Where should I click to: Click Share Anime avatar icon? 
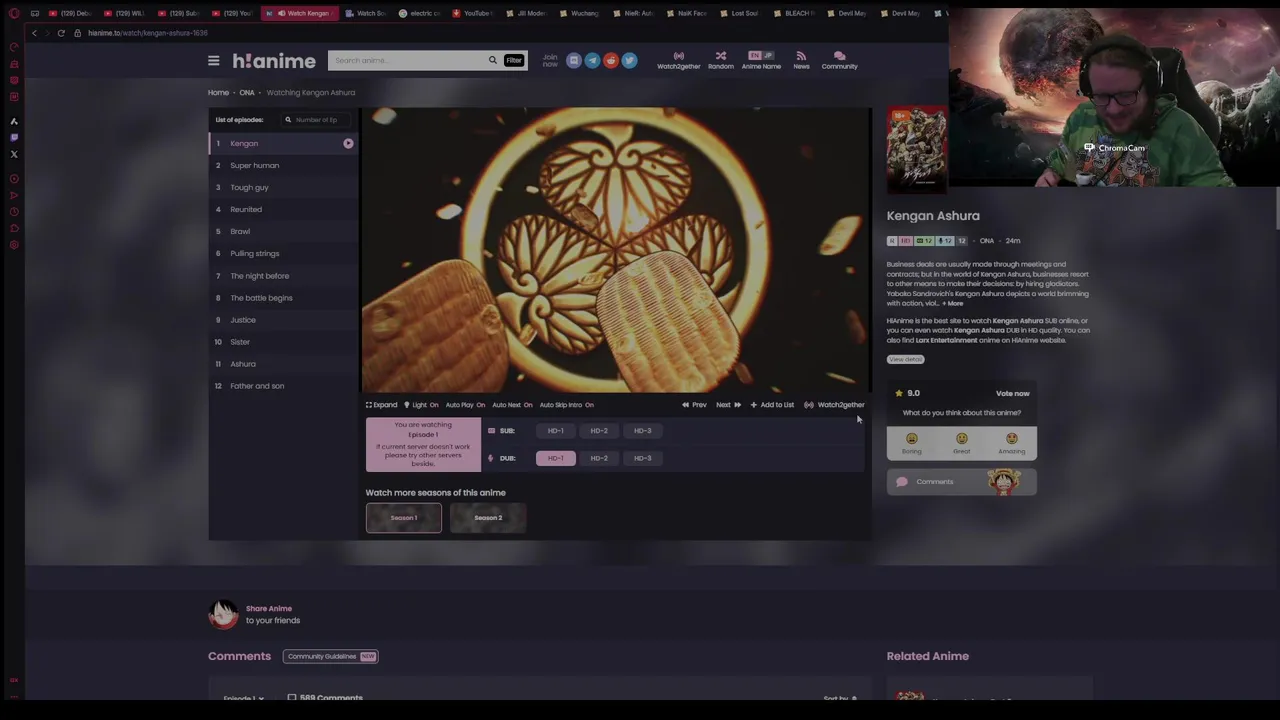pyautogui.click(x=223, y=614)
